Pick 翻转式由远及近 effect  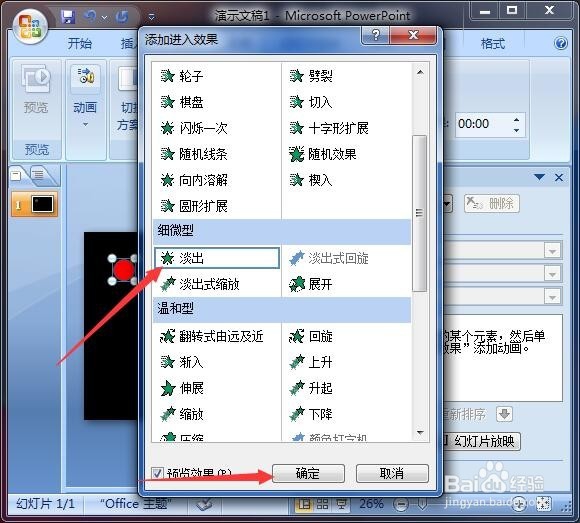pos(212,336)
